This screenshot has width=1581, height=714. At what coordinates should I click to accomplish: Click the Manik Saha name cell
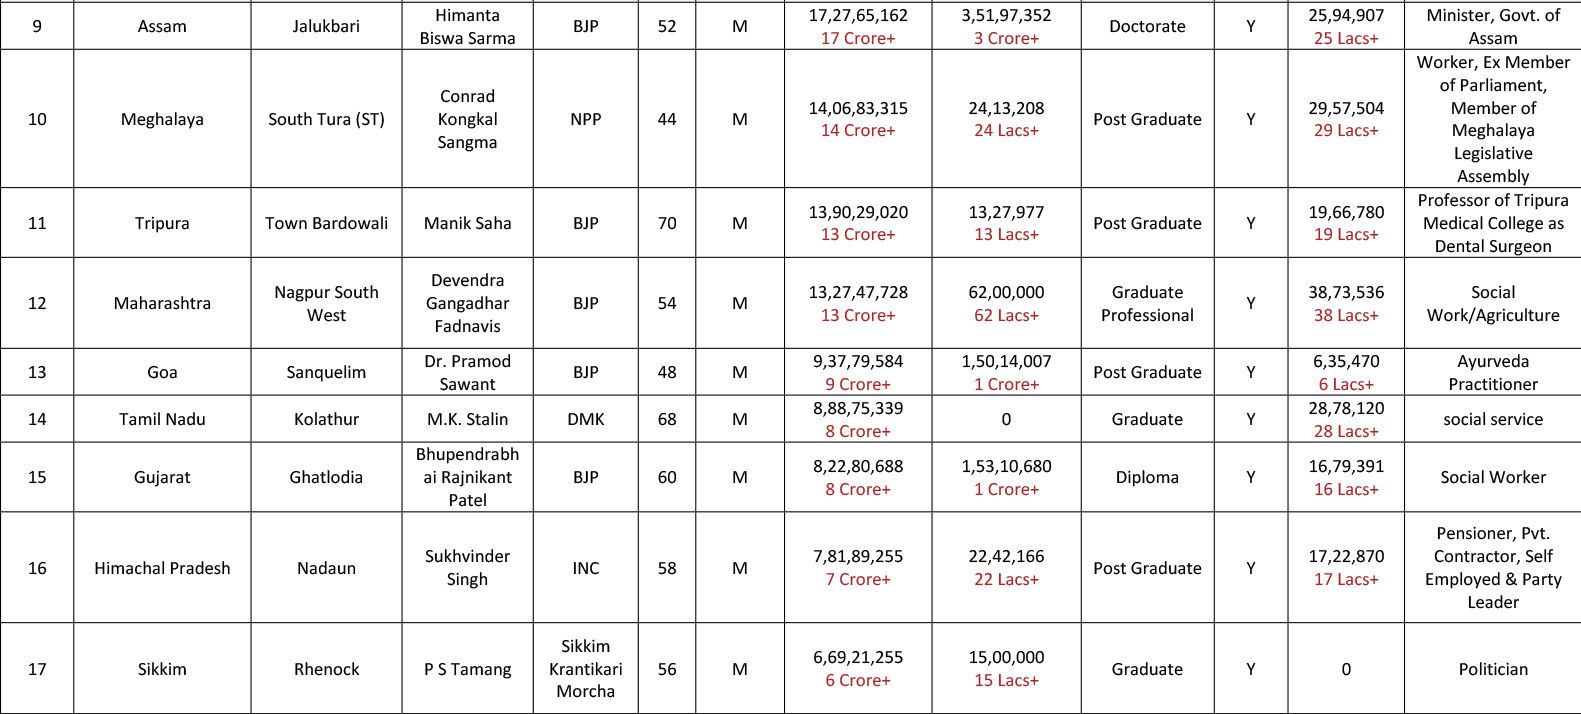click(467, 223)
